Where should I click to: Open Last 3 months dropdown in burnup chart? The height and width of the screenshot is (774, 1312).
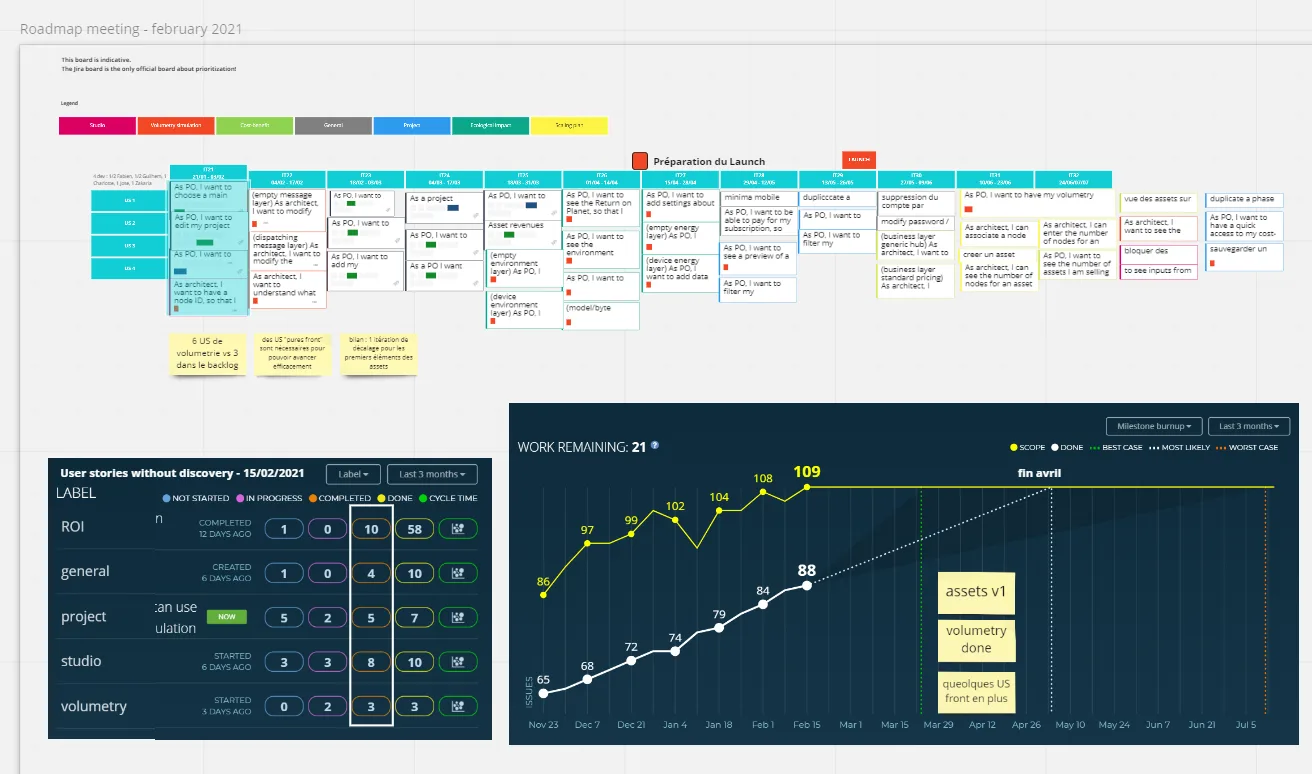pyautogui.click(x=1249, y=426)
